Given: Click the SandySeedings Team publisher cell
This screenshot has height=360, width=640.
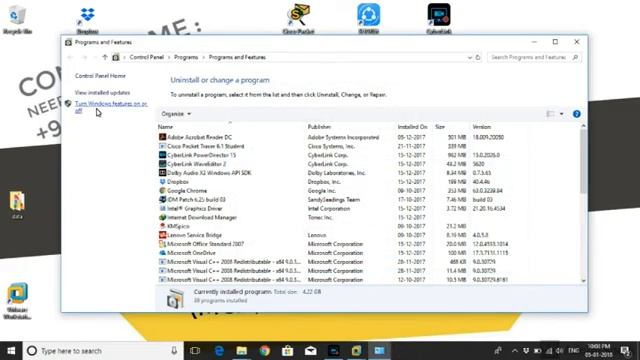Looking at the screenshot, I should click(334, 200).
